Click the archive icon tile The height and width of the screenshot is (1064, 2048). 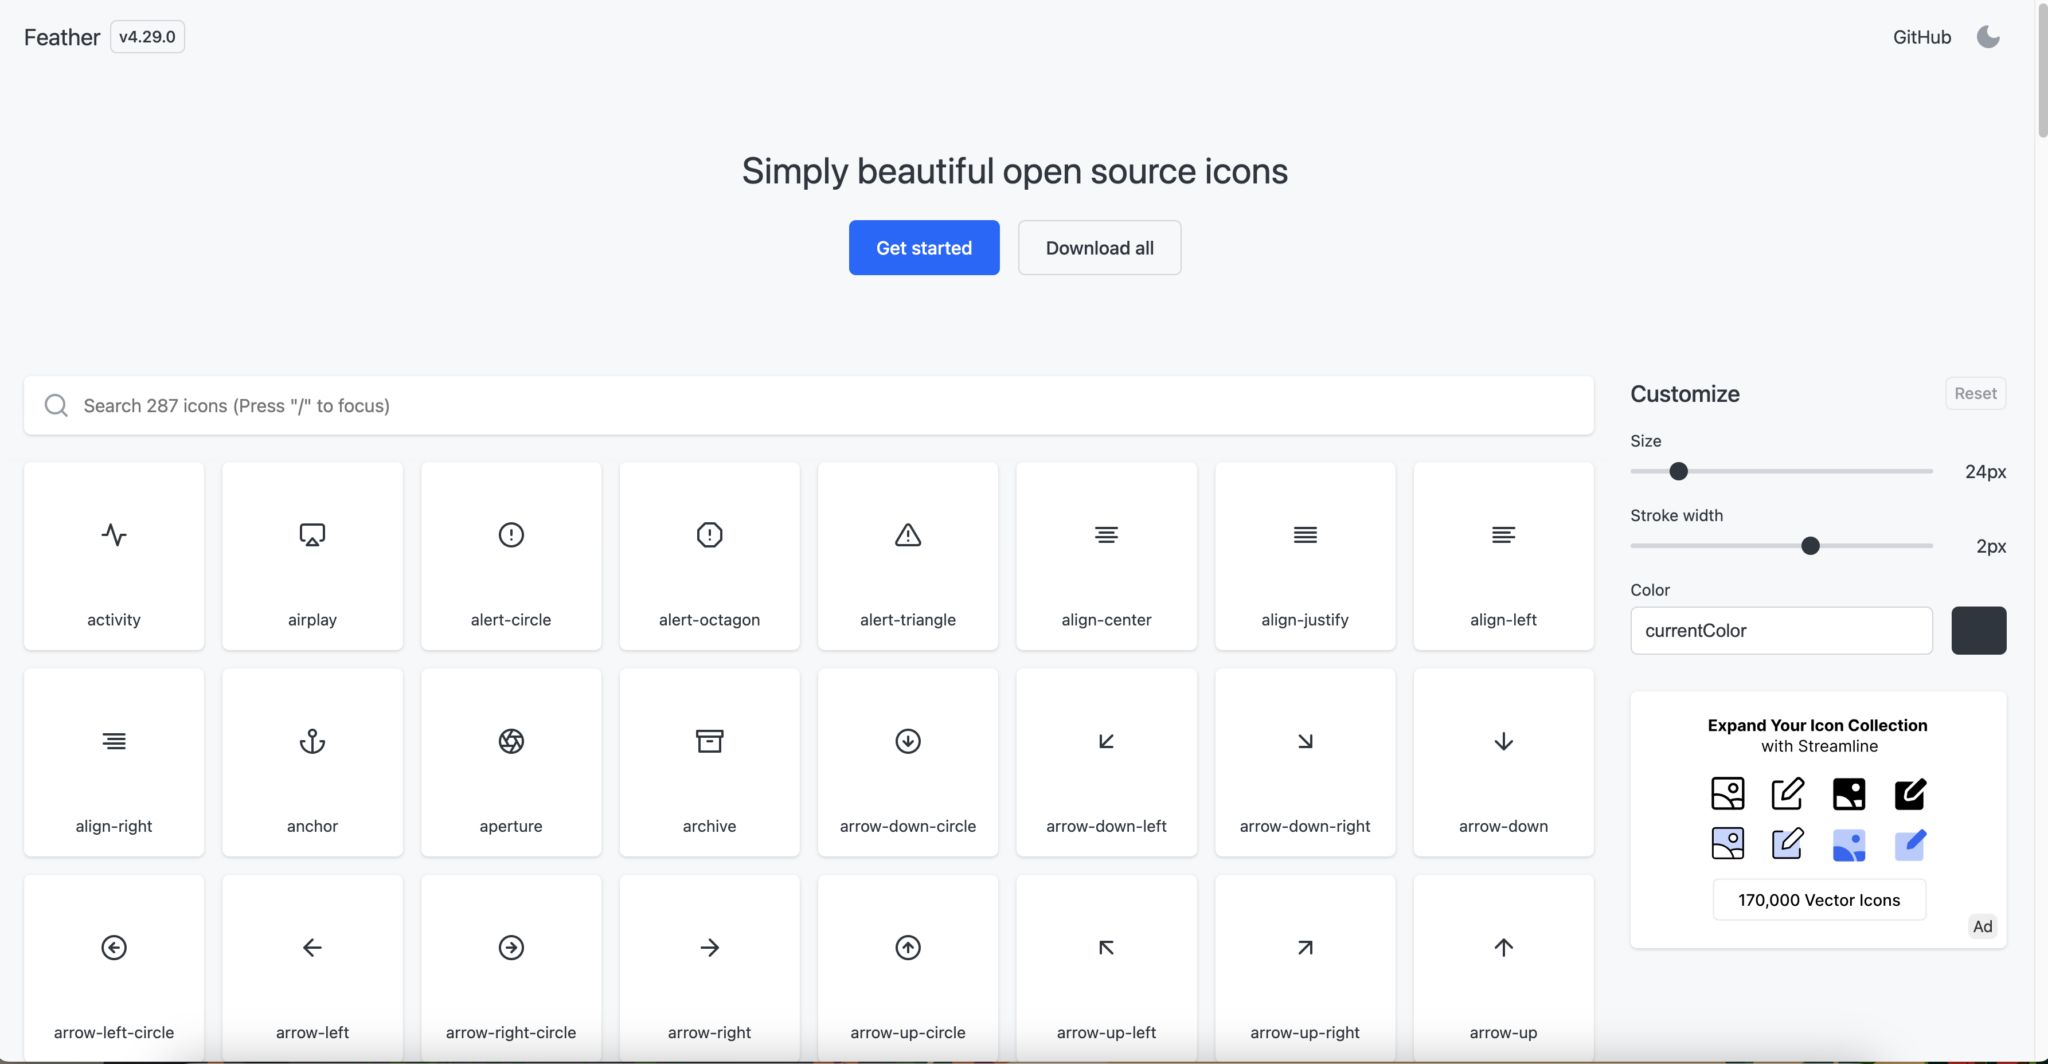[709, 762]
